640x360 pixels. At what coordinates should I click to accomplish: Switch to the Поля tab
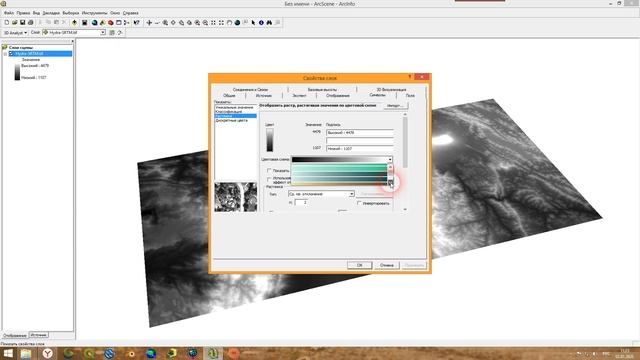(410, 96)
